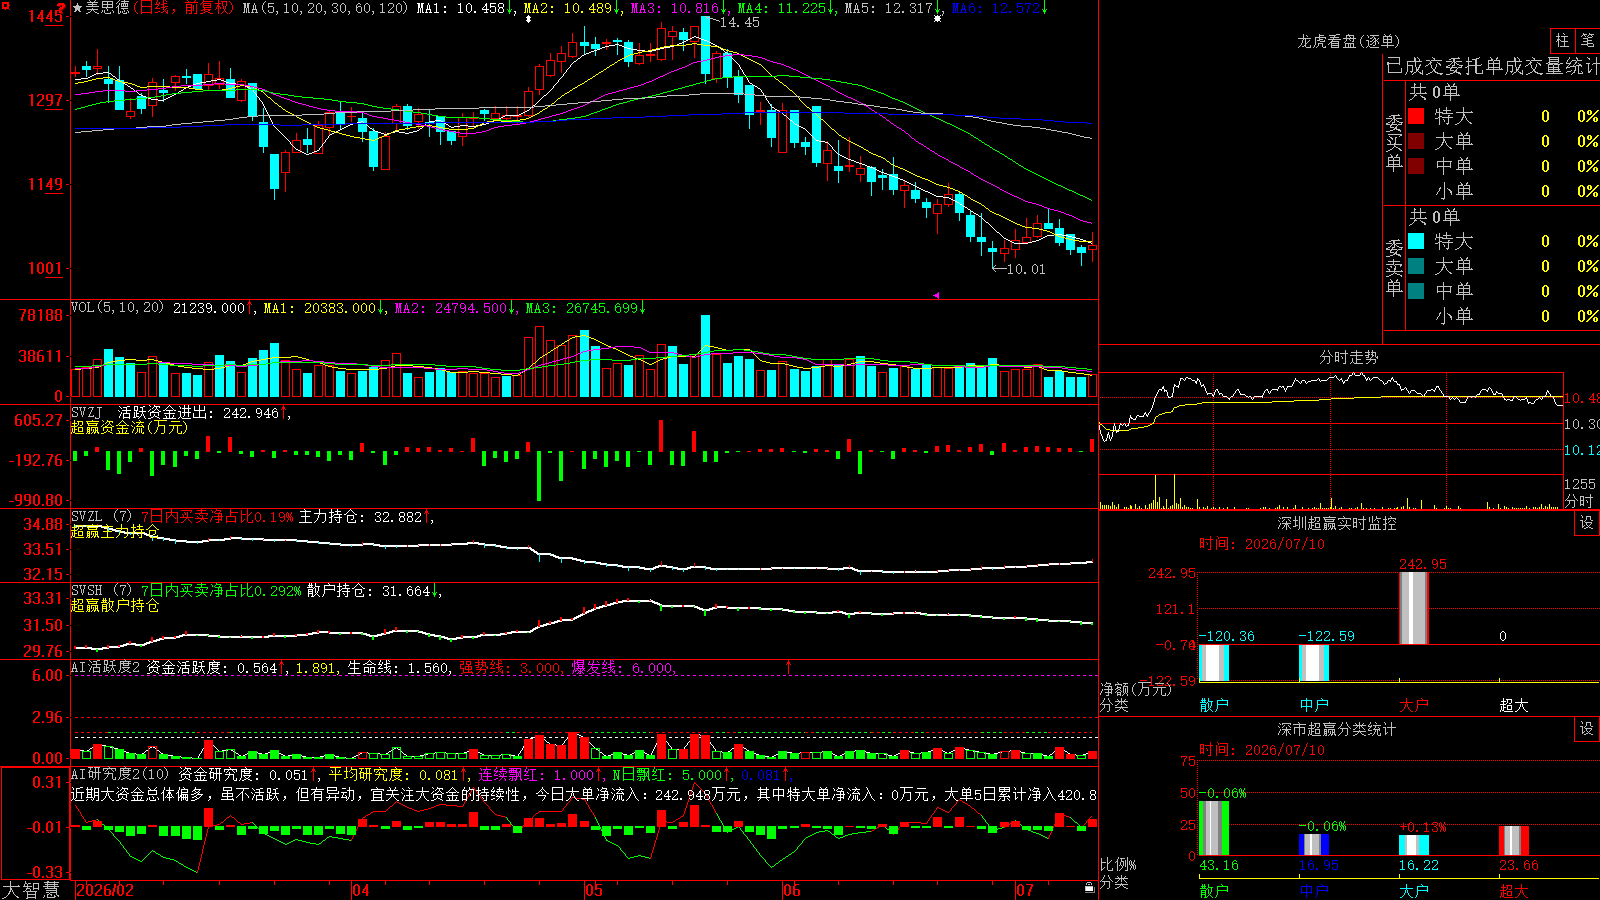Click the blue MA6: 12.572 value
Viewport: 1600px width, 900px height.
pyautogui.click(x=996, y=8)
